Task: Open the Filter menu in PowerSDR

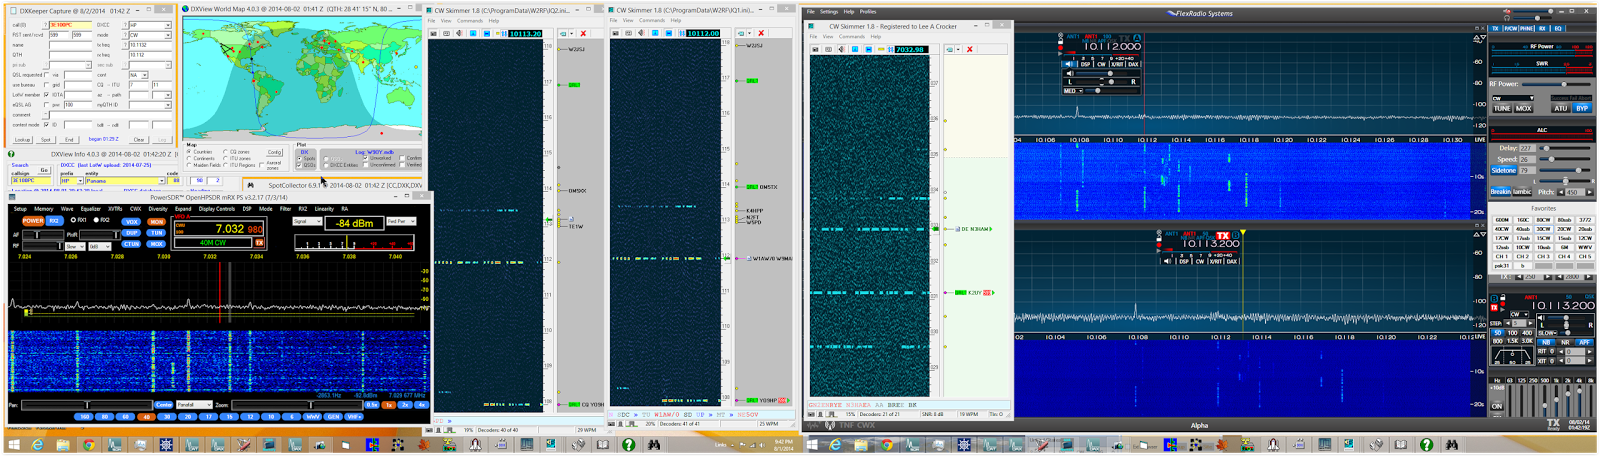Action: [285, 209]
